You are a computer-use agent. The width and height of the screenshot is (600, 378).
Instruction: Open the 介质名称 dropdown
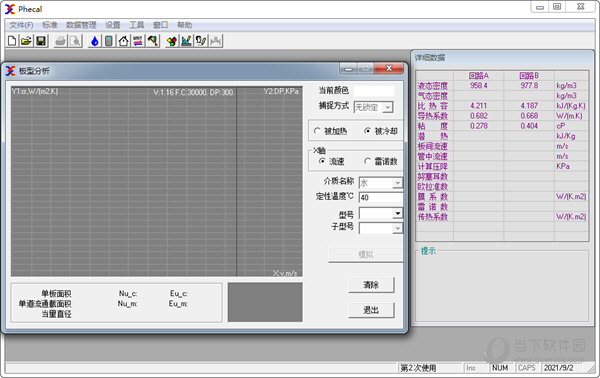point(397,183)
